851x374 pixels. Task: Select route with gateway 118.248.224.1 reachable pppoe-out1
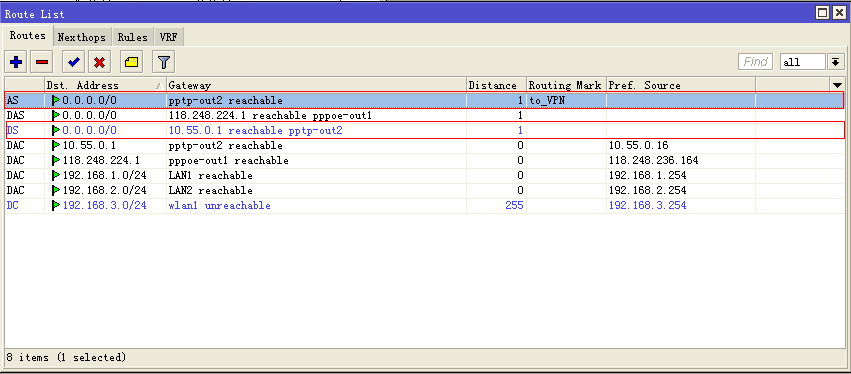[x=424, y=116]
